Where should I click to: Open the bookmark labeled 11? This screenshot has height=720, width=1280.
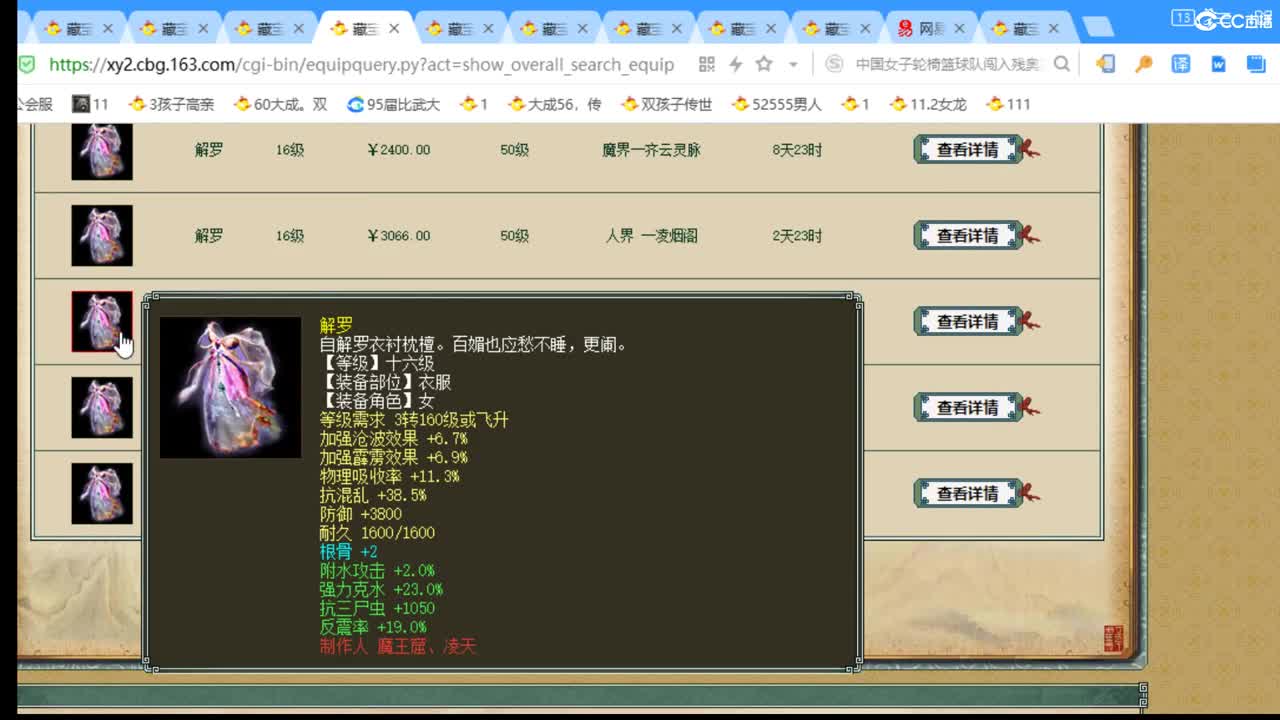(x=90, y=104)
